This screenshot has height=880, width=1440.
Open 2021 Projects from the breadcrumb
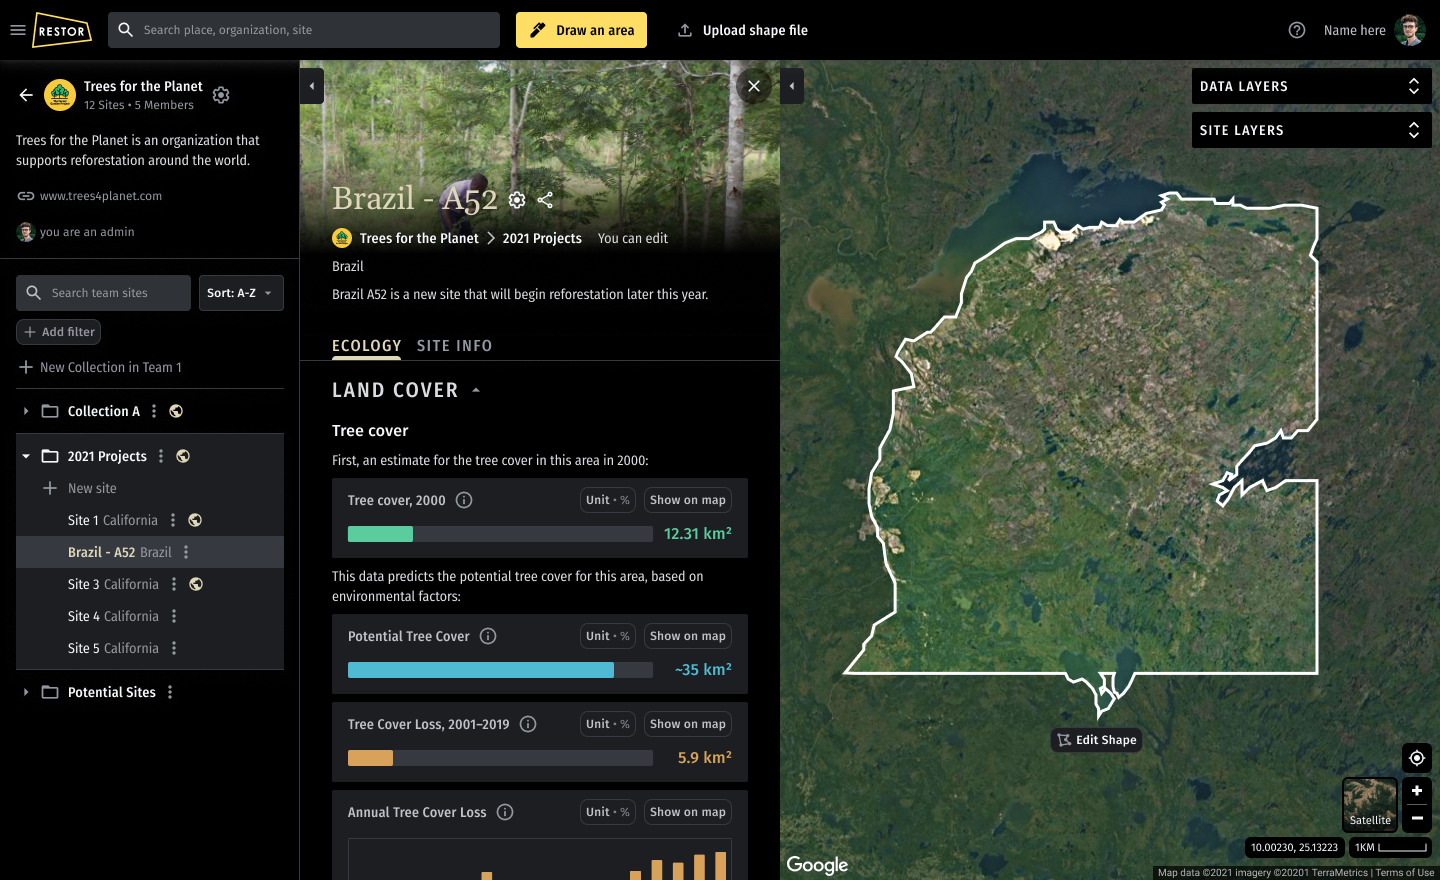coord(541,238)
